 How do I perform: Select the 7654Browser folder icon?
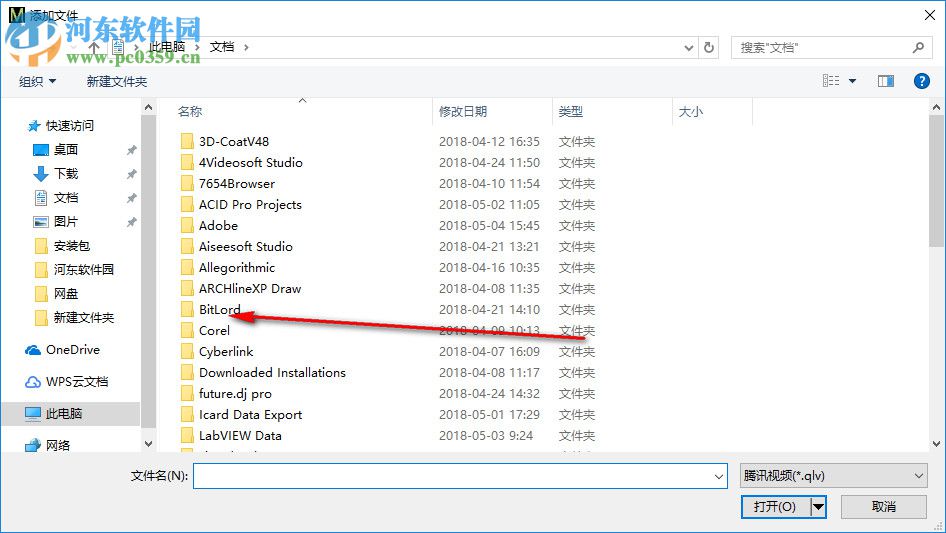(x=187, y=184)
